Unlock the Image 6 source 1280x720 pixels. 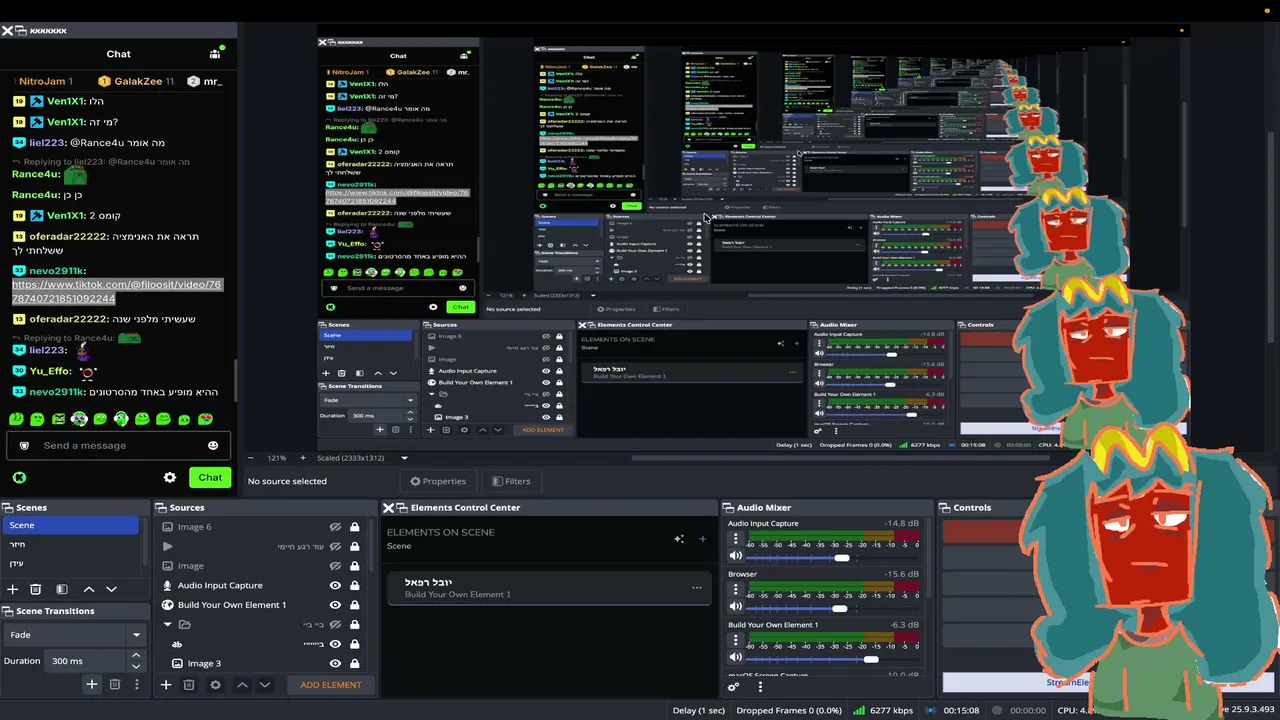click(354, 527)
